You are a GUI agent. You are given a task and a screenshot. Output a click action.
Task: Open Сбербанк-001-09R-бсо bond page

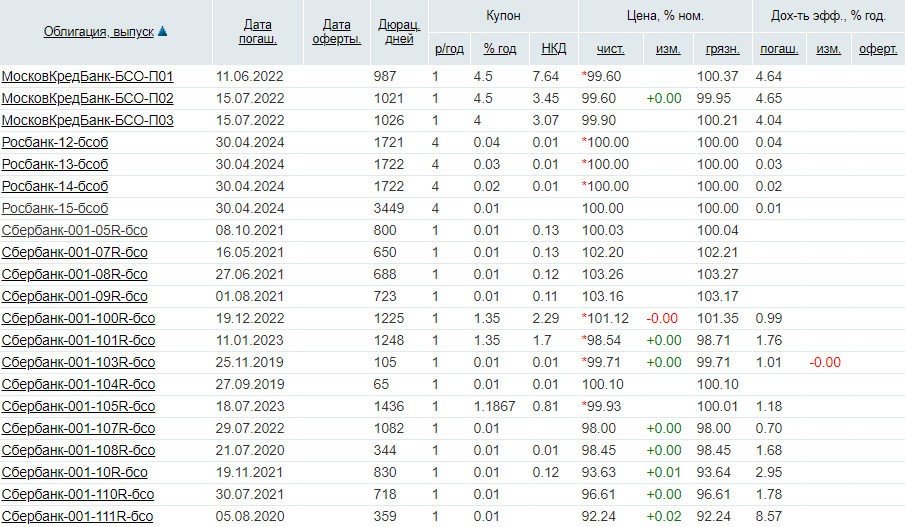(75, 296)
